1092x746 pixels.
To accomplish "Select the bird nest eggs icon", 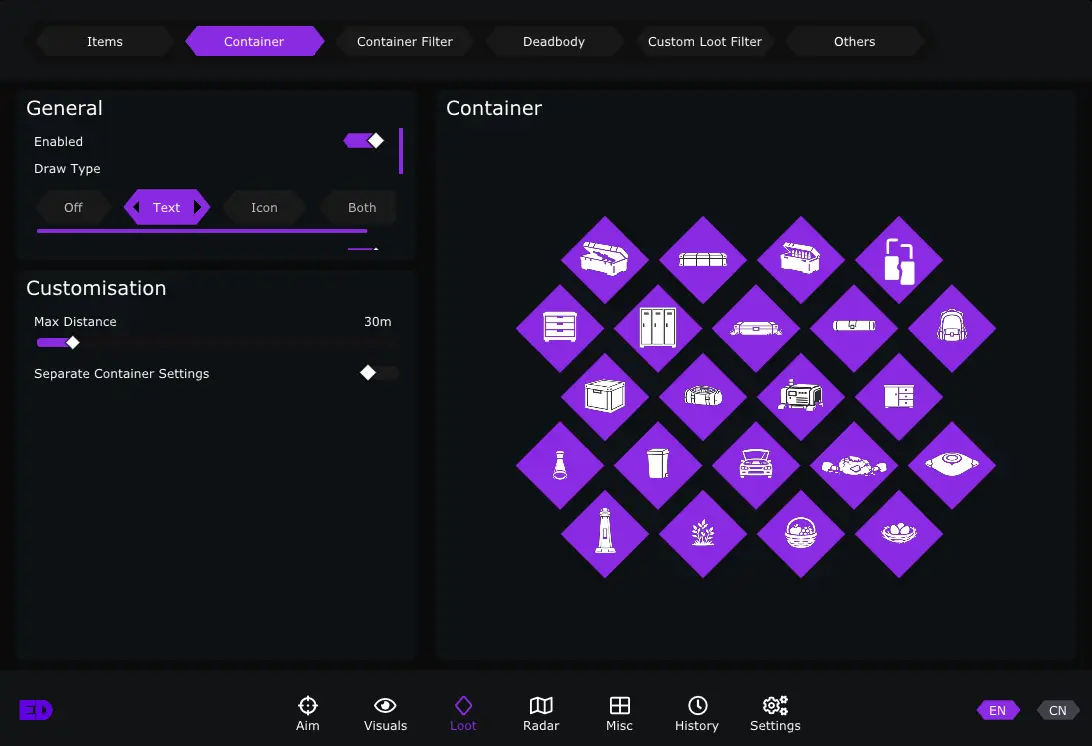I will pyautogui.click(x=898, y=533).
